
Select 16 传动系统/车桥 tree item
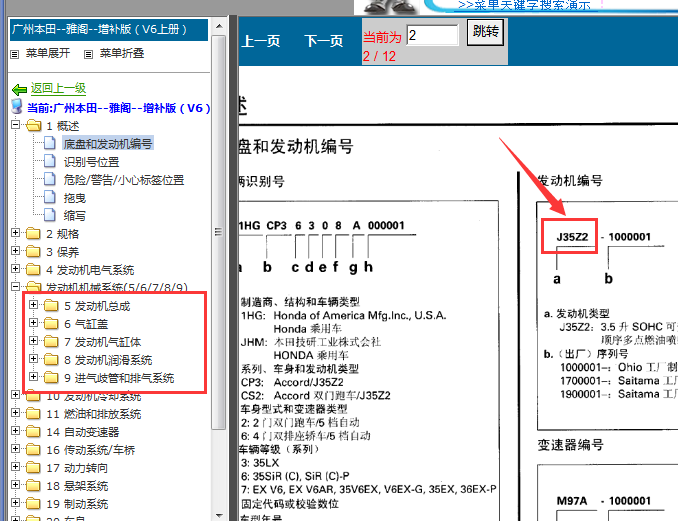(91, 450)
